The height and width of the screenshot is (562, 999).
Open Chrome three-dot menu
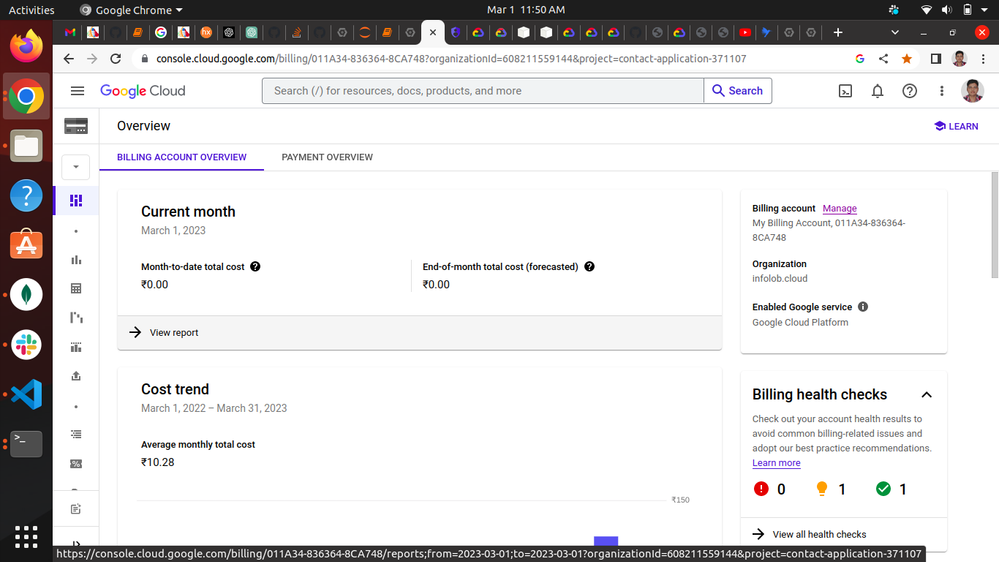(x=983, y=59)
